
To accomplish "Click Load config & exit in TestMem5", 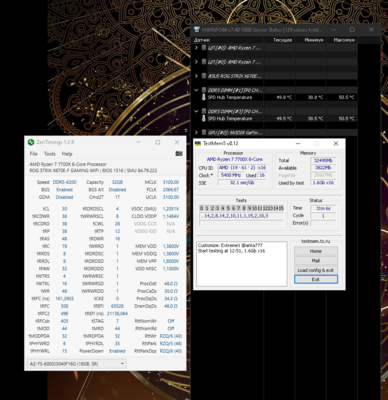I will point(316,270).
